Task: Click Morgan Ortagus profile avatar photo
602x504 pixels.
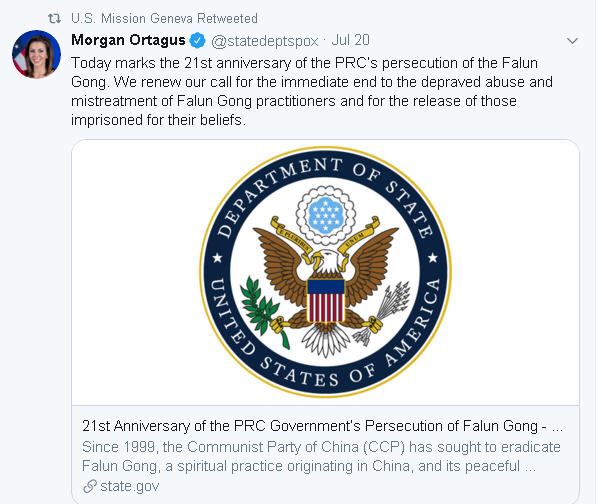Action: 37,54
